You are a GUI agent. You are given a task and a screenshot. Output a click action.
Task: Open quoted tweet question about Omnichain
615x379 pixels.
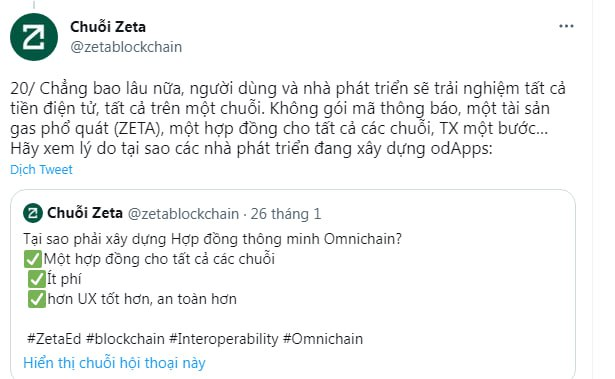pos(213,239)
